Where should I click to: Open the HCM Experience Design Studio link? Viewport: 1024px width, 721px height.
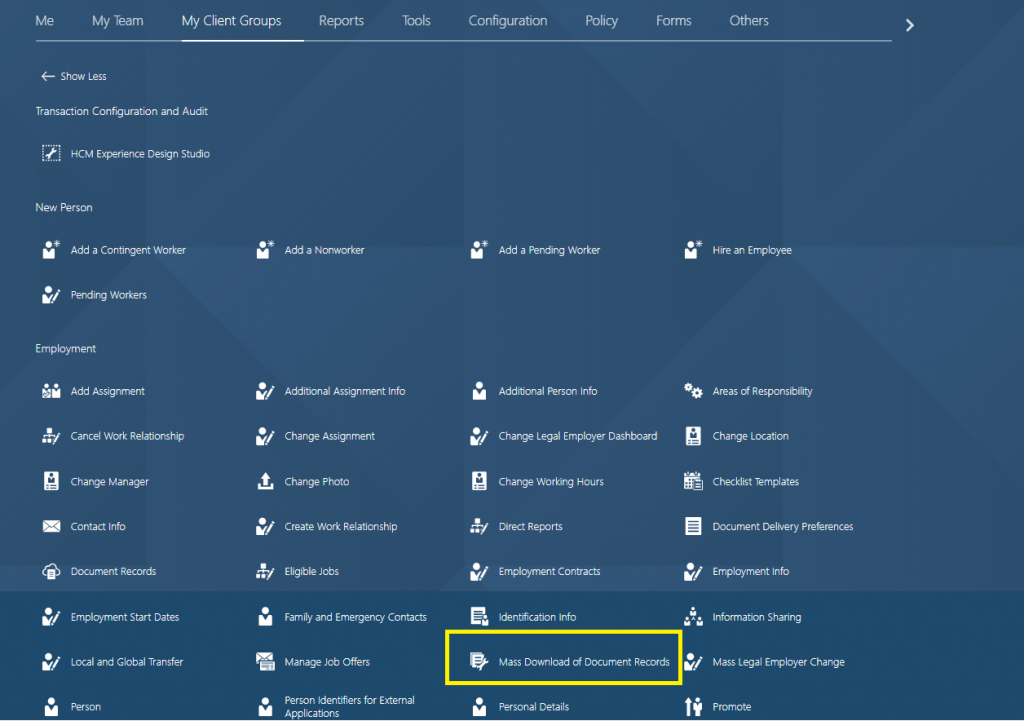(140, 154)
